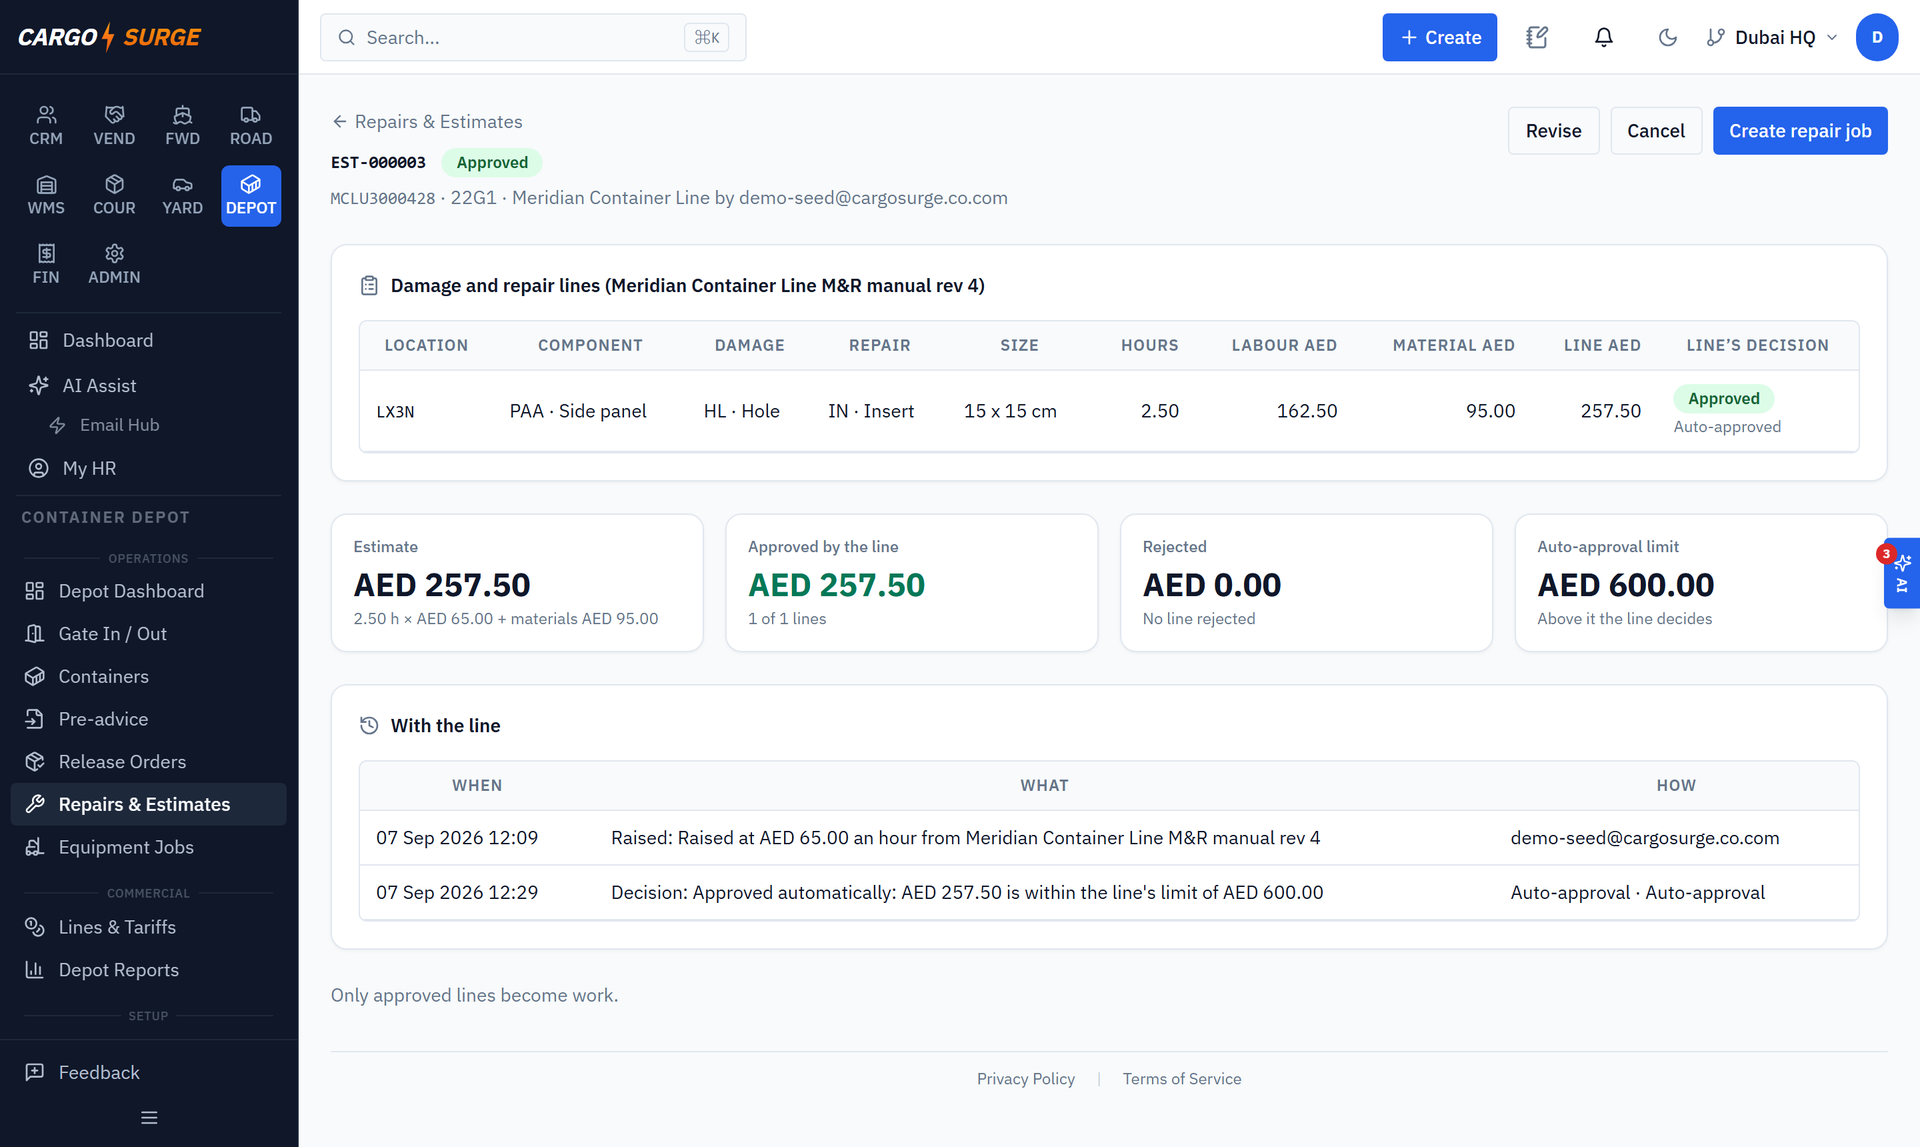Click estimate number EST-000003
Image resolution: width=1920 pixels, height=1147 pixels.
coord(378,162)
